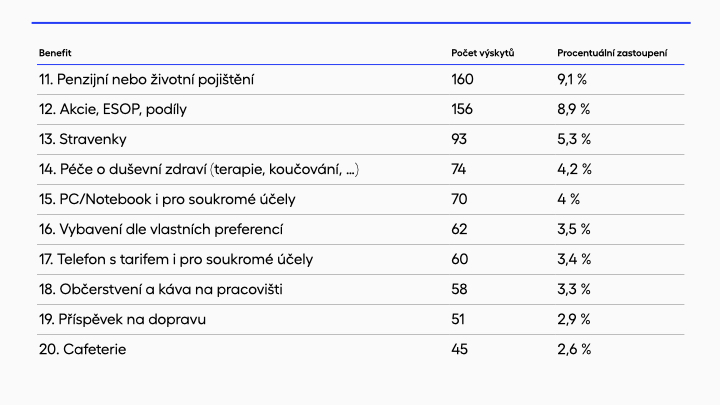Click the 8,9 % percentage cell
Viewport: 720px width, 405px height.
(x=573, y=109)
